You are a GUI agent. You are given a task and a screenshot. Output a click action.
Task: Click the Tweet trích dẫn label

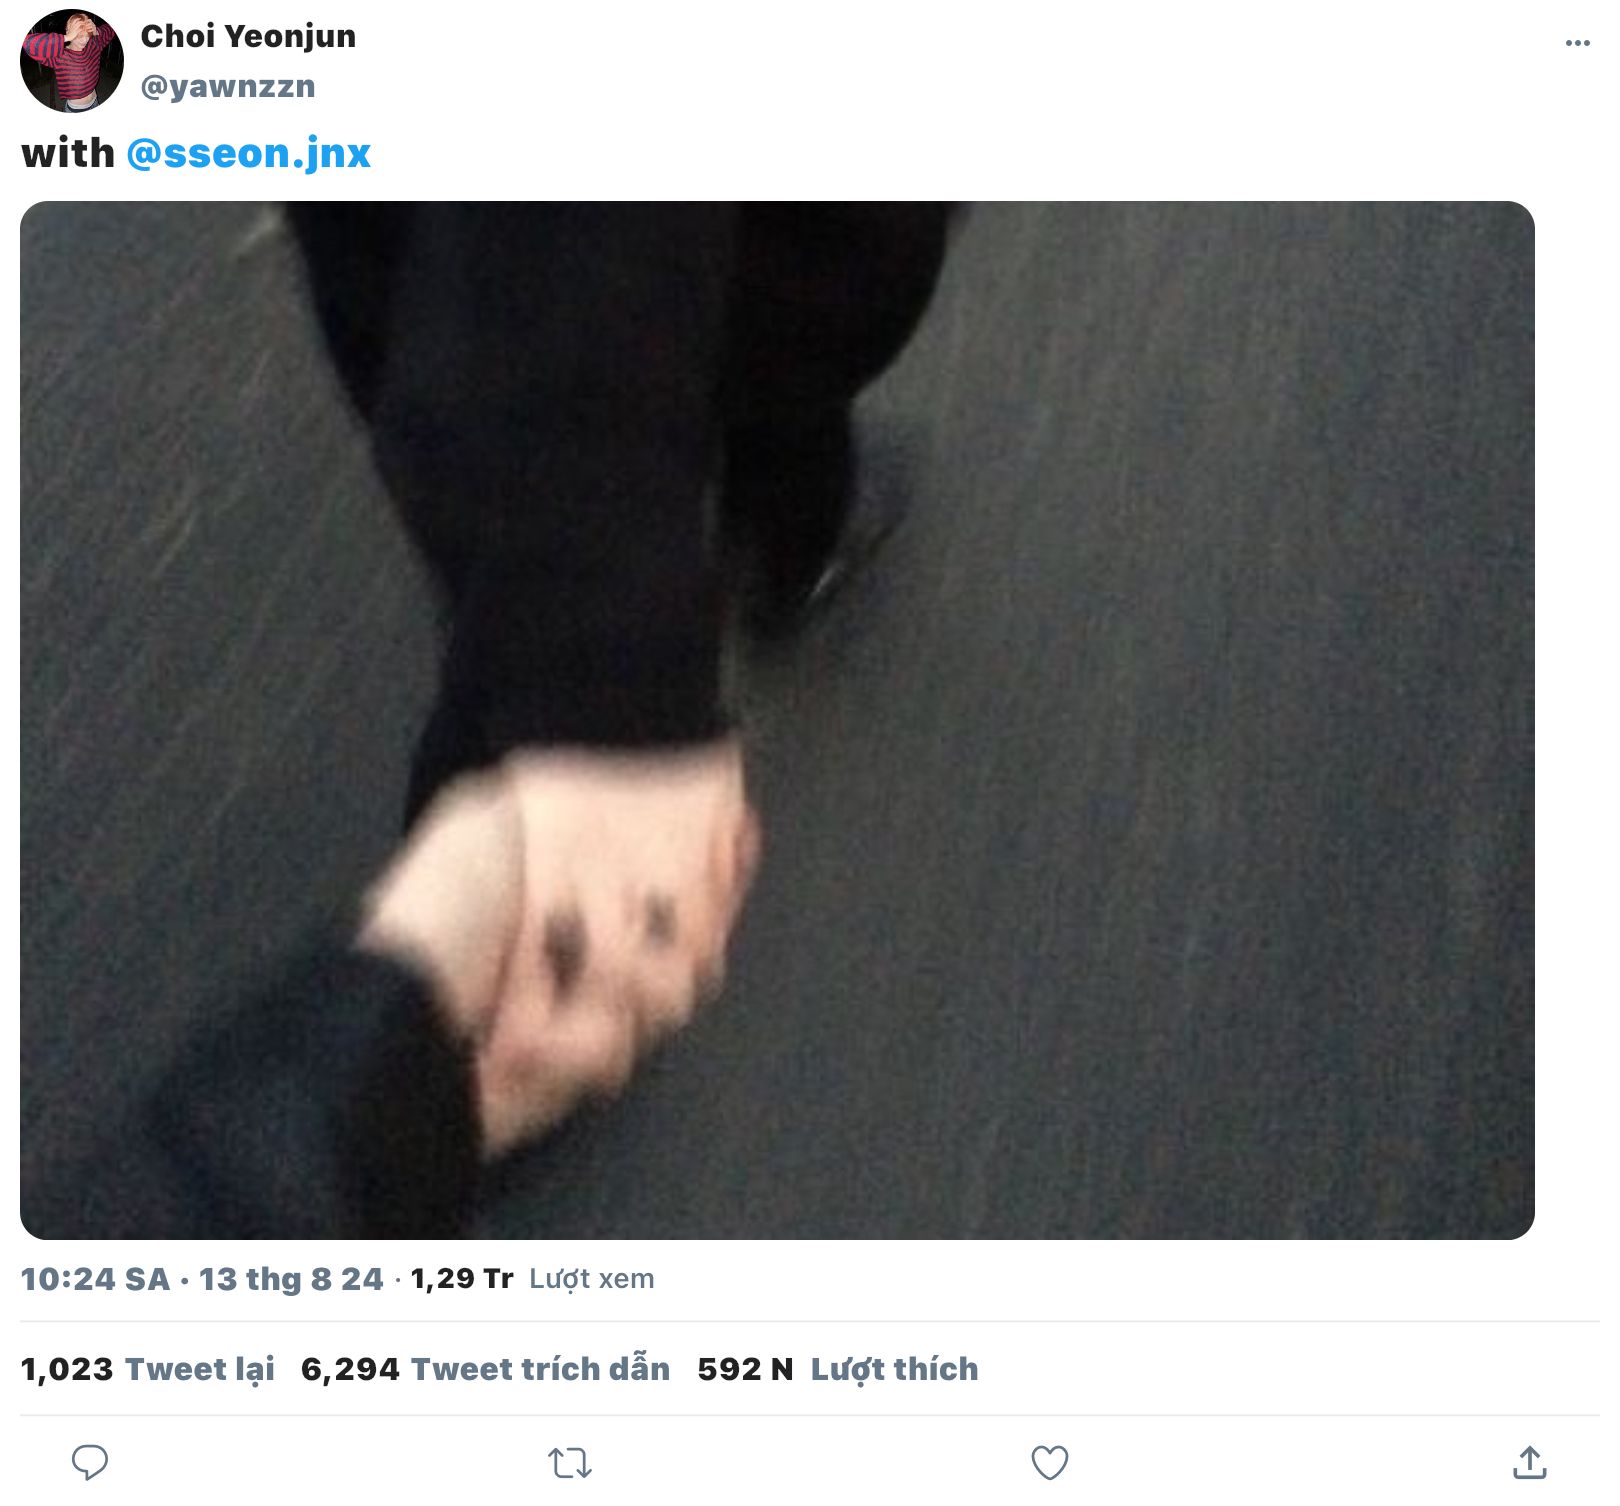pyautogui.click(x=541, y=1369)
